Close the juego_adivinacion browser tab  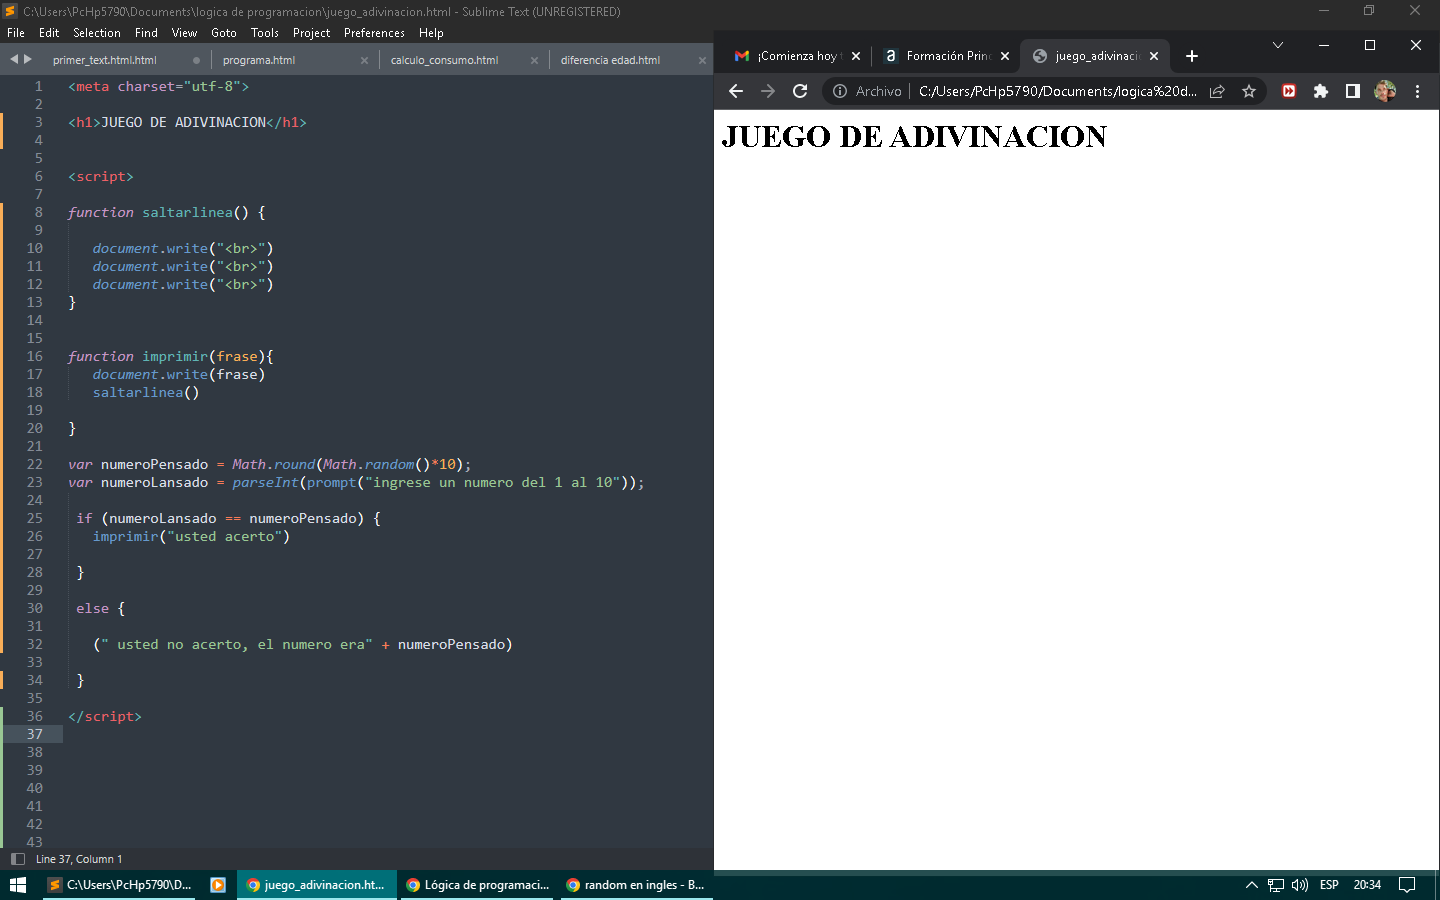(x=1154, y=56)
